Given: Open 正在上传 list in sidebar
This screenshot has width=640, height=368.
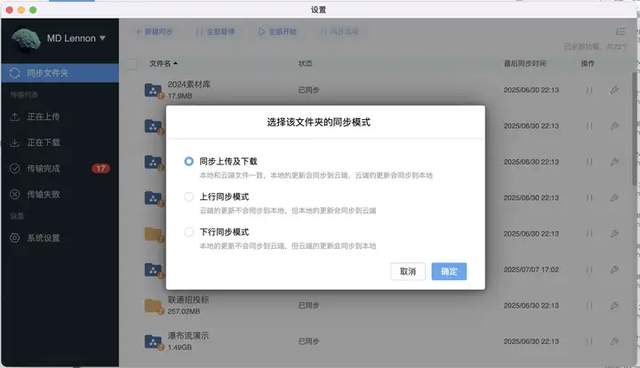Looking at the screenshot, I should [60, 117].
